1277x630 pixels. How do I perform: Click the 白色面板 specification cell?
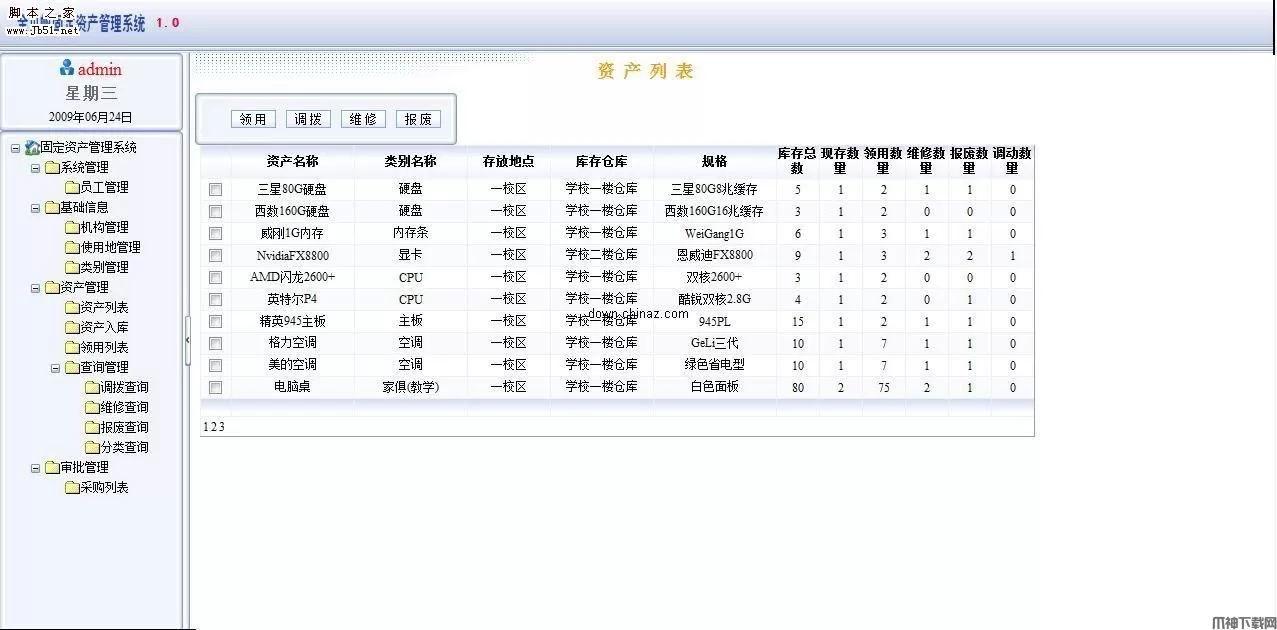click(714, 387)
